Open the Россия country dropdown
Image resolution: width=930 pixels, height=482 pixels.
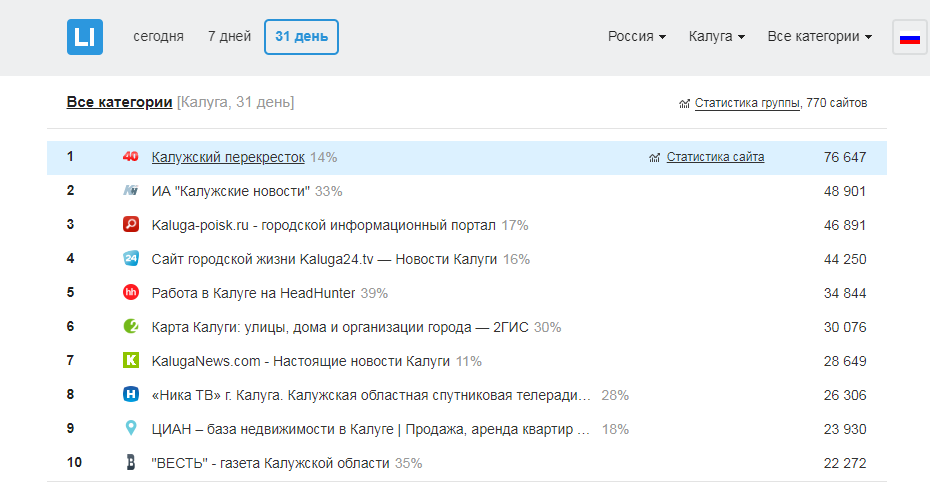pos(637,37)
